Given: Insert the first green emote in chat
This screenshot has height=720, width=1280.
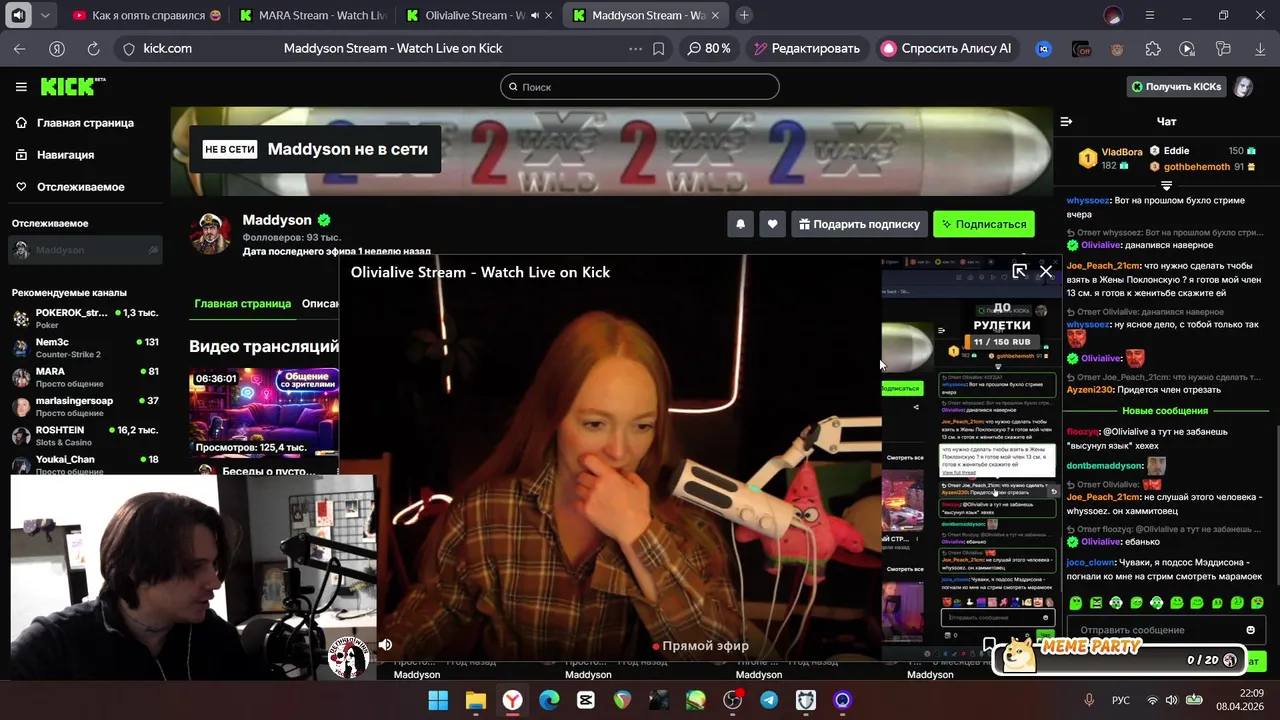Looking at the screenshot, I should [1076, 603].
